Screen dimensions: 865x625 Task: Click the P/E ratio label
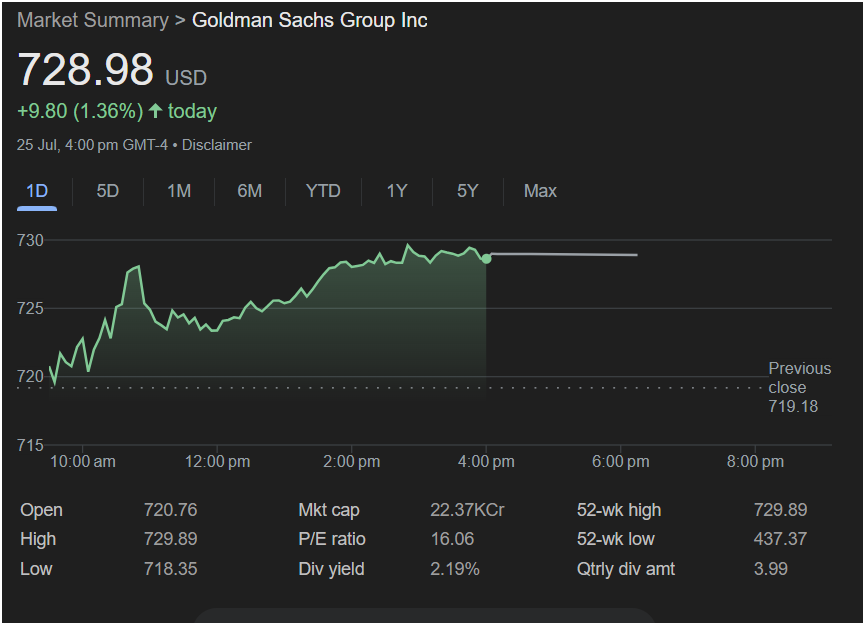pyautogui.click(x=332, y=539)
